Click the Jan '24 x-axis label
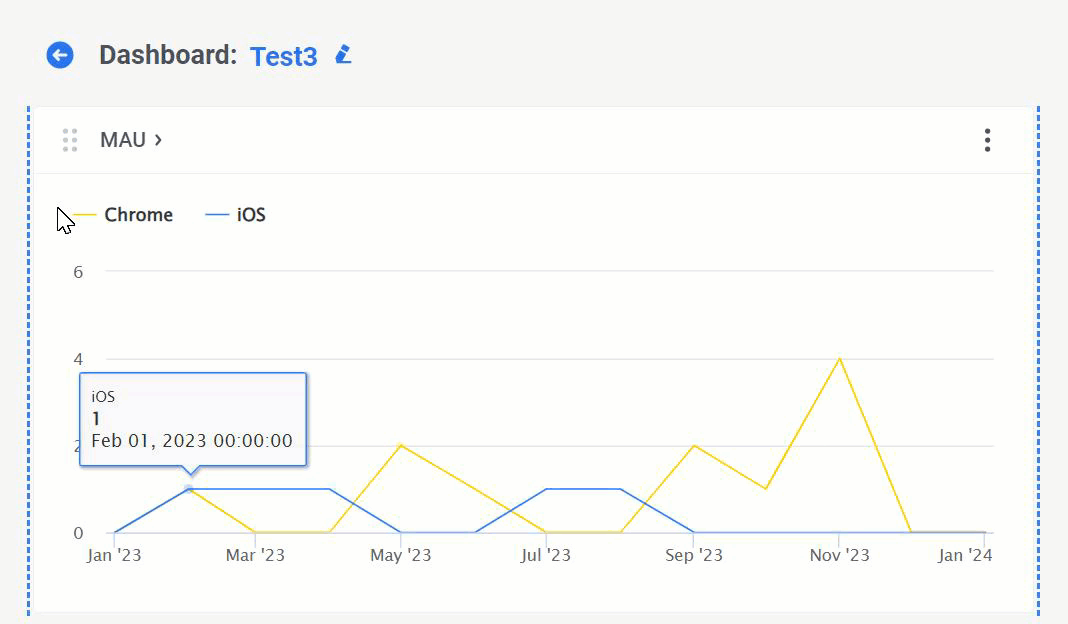1068x624 pixels. [x=965, y=556]
